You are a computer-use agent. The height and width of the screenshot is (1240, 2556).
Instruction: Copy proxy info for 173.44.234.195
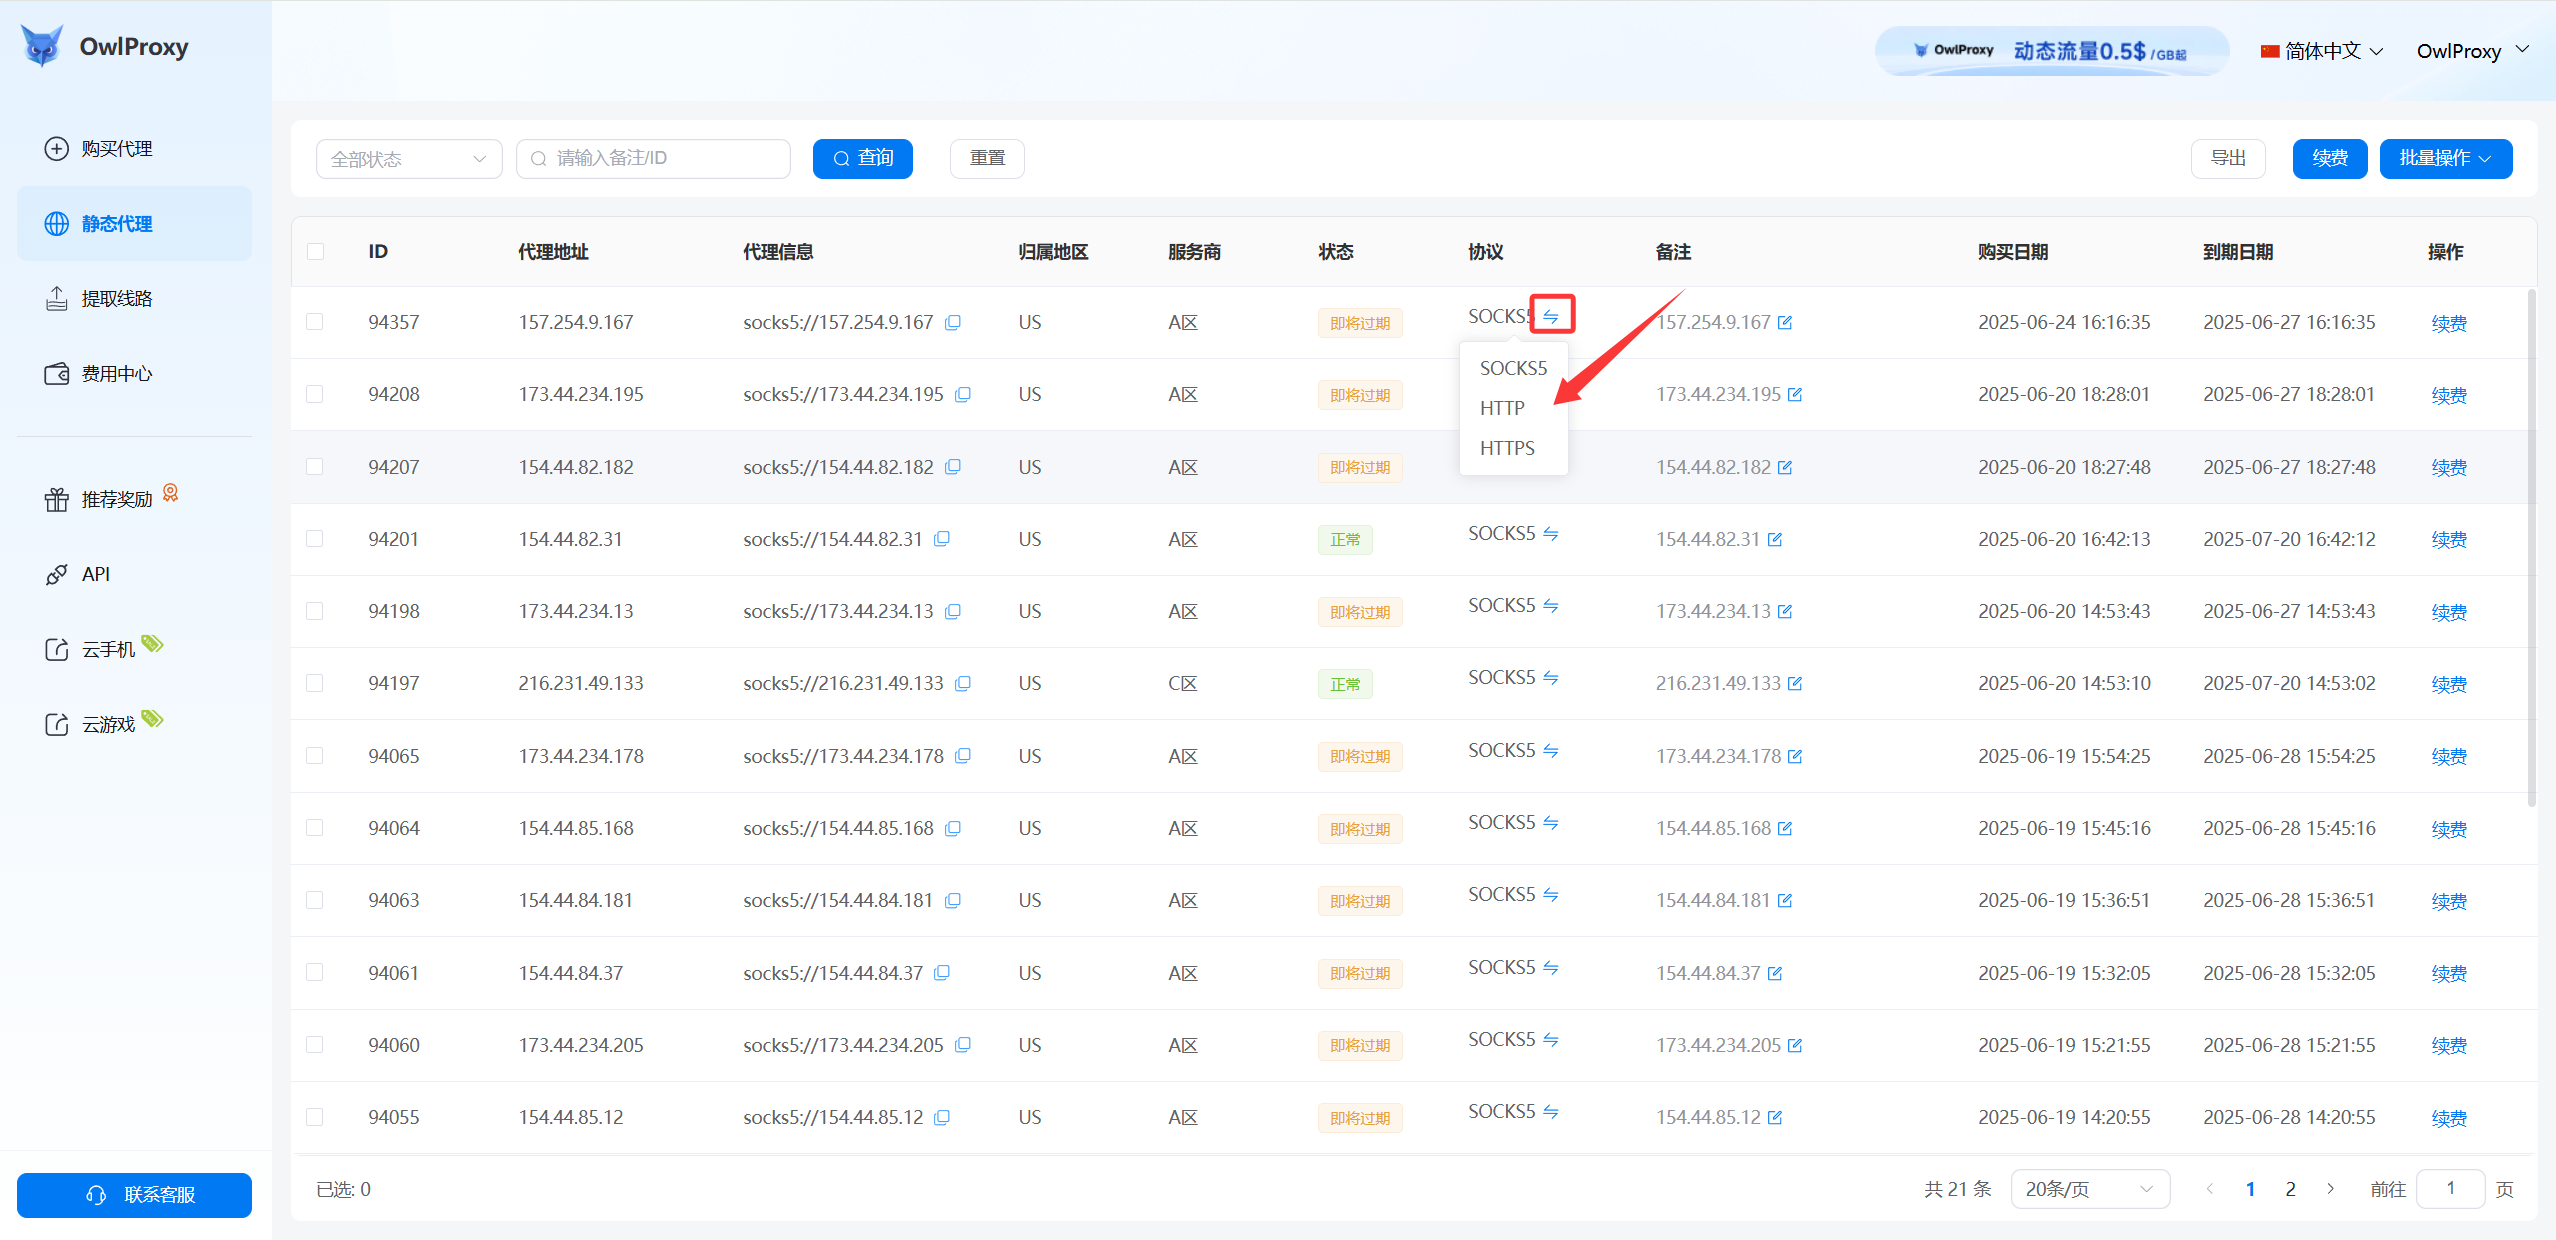(963, 395)
